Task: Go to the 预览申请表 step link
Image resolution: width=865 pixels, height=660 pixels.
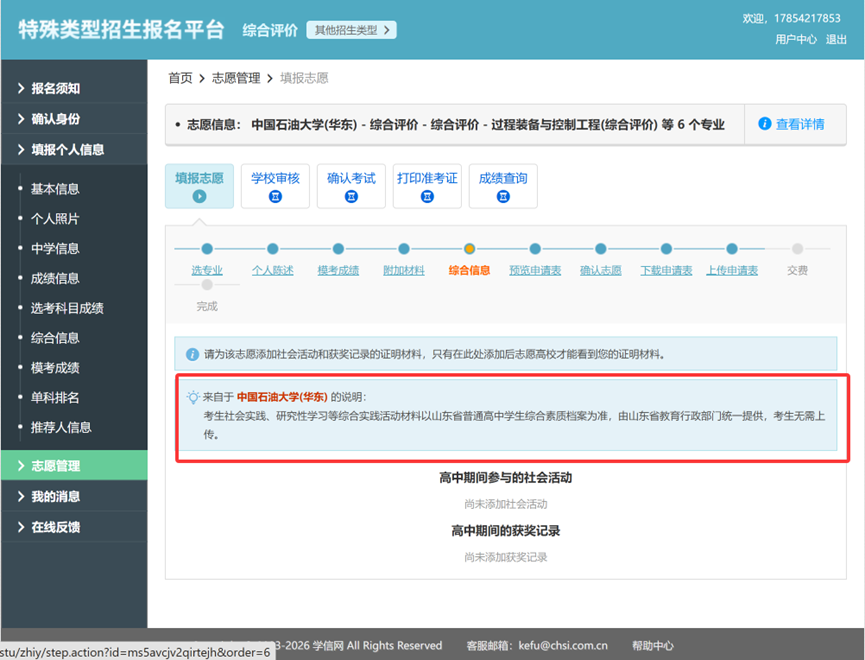Action: coord(535,270)
